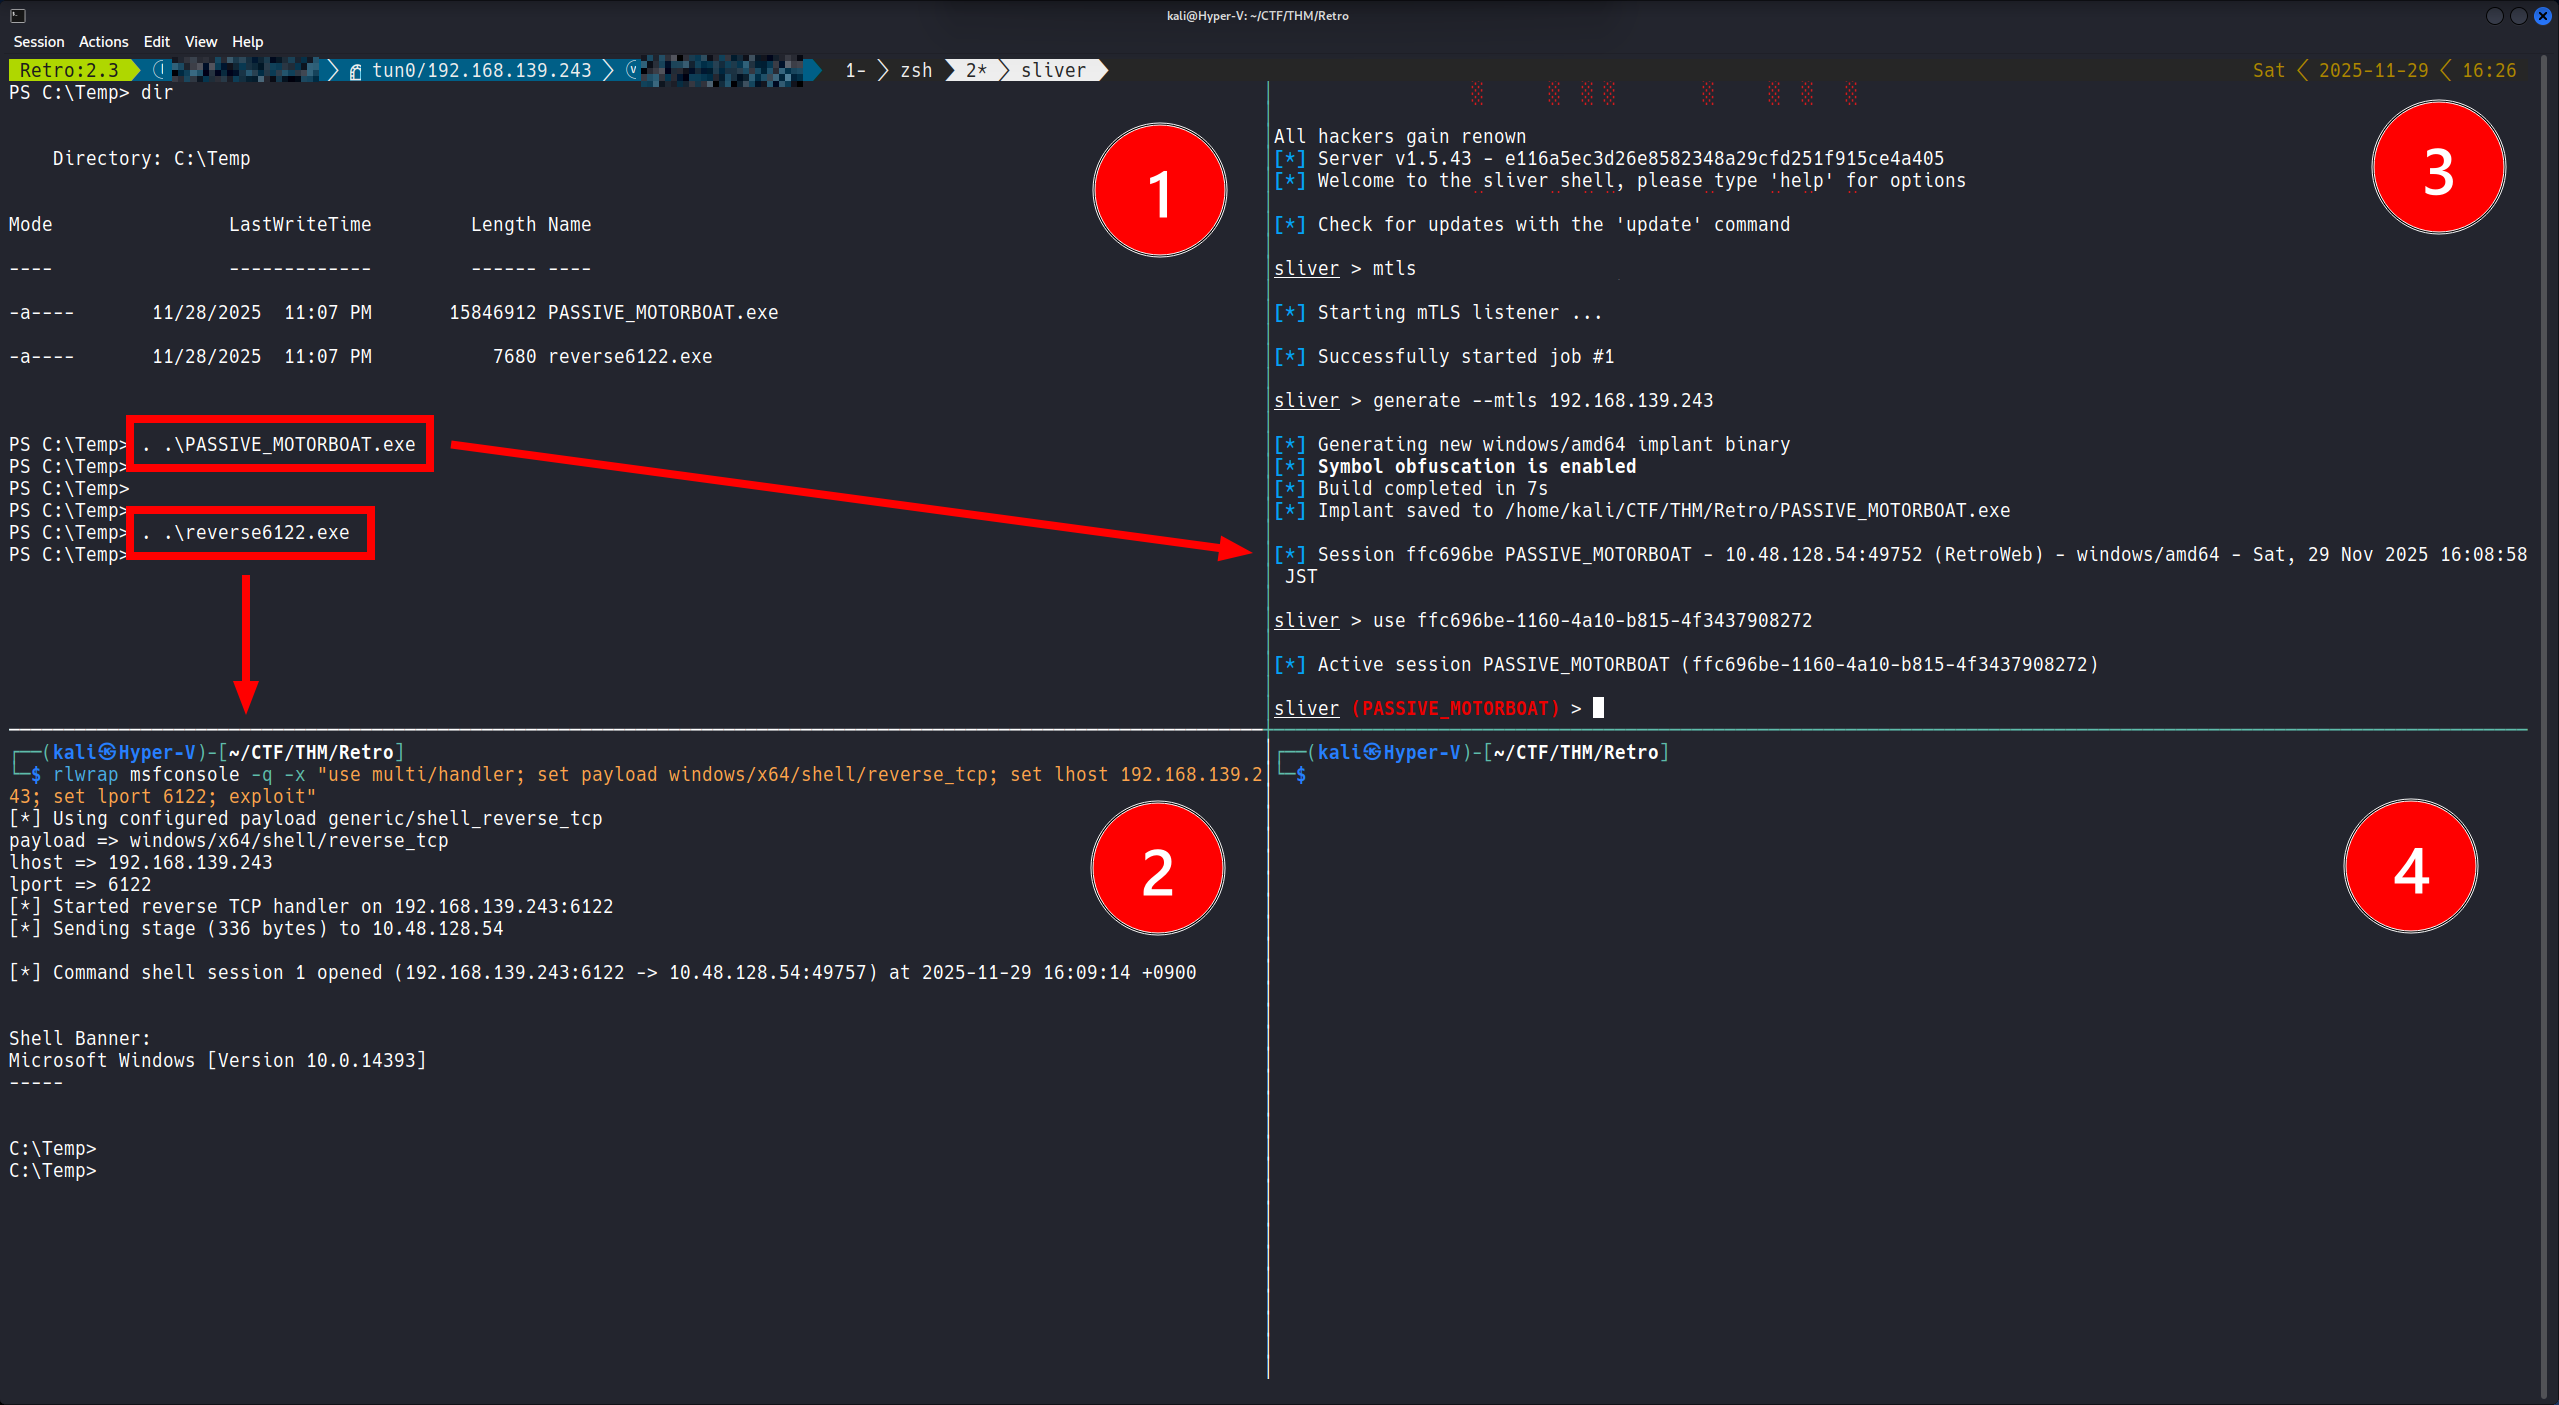This screenshot has width=2559, height=1405.
Task: Open the Actions menu
Action: 103,42
